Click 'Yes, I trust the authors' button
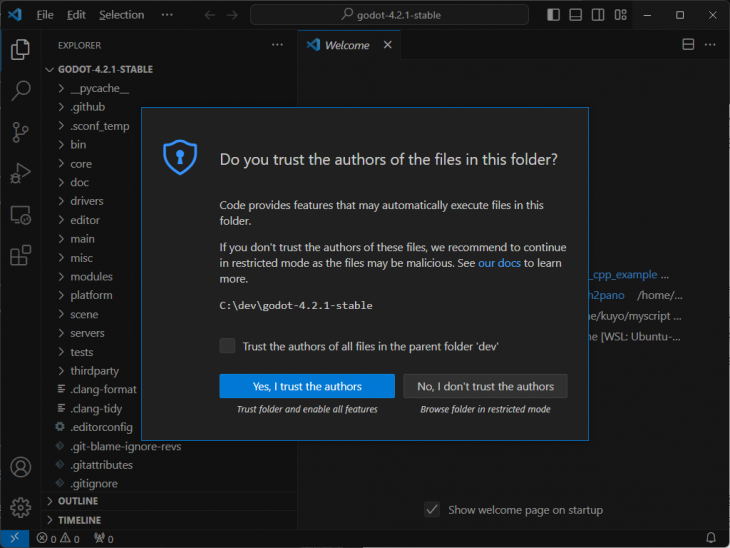Image resolution: width=730 pixels, height=548 pixels. click(x=307, y=386)
